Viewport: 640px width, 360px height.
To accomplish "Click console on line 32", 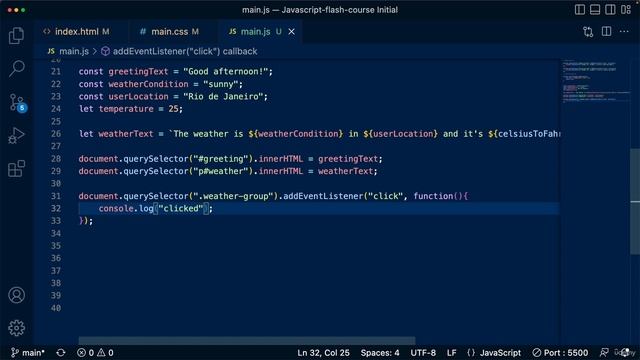I will (116, 209).
